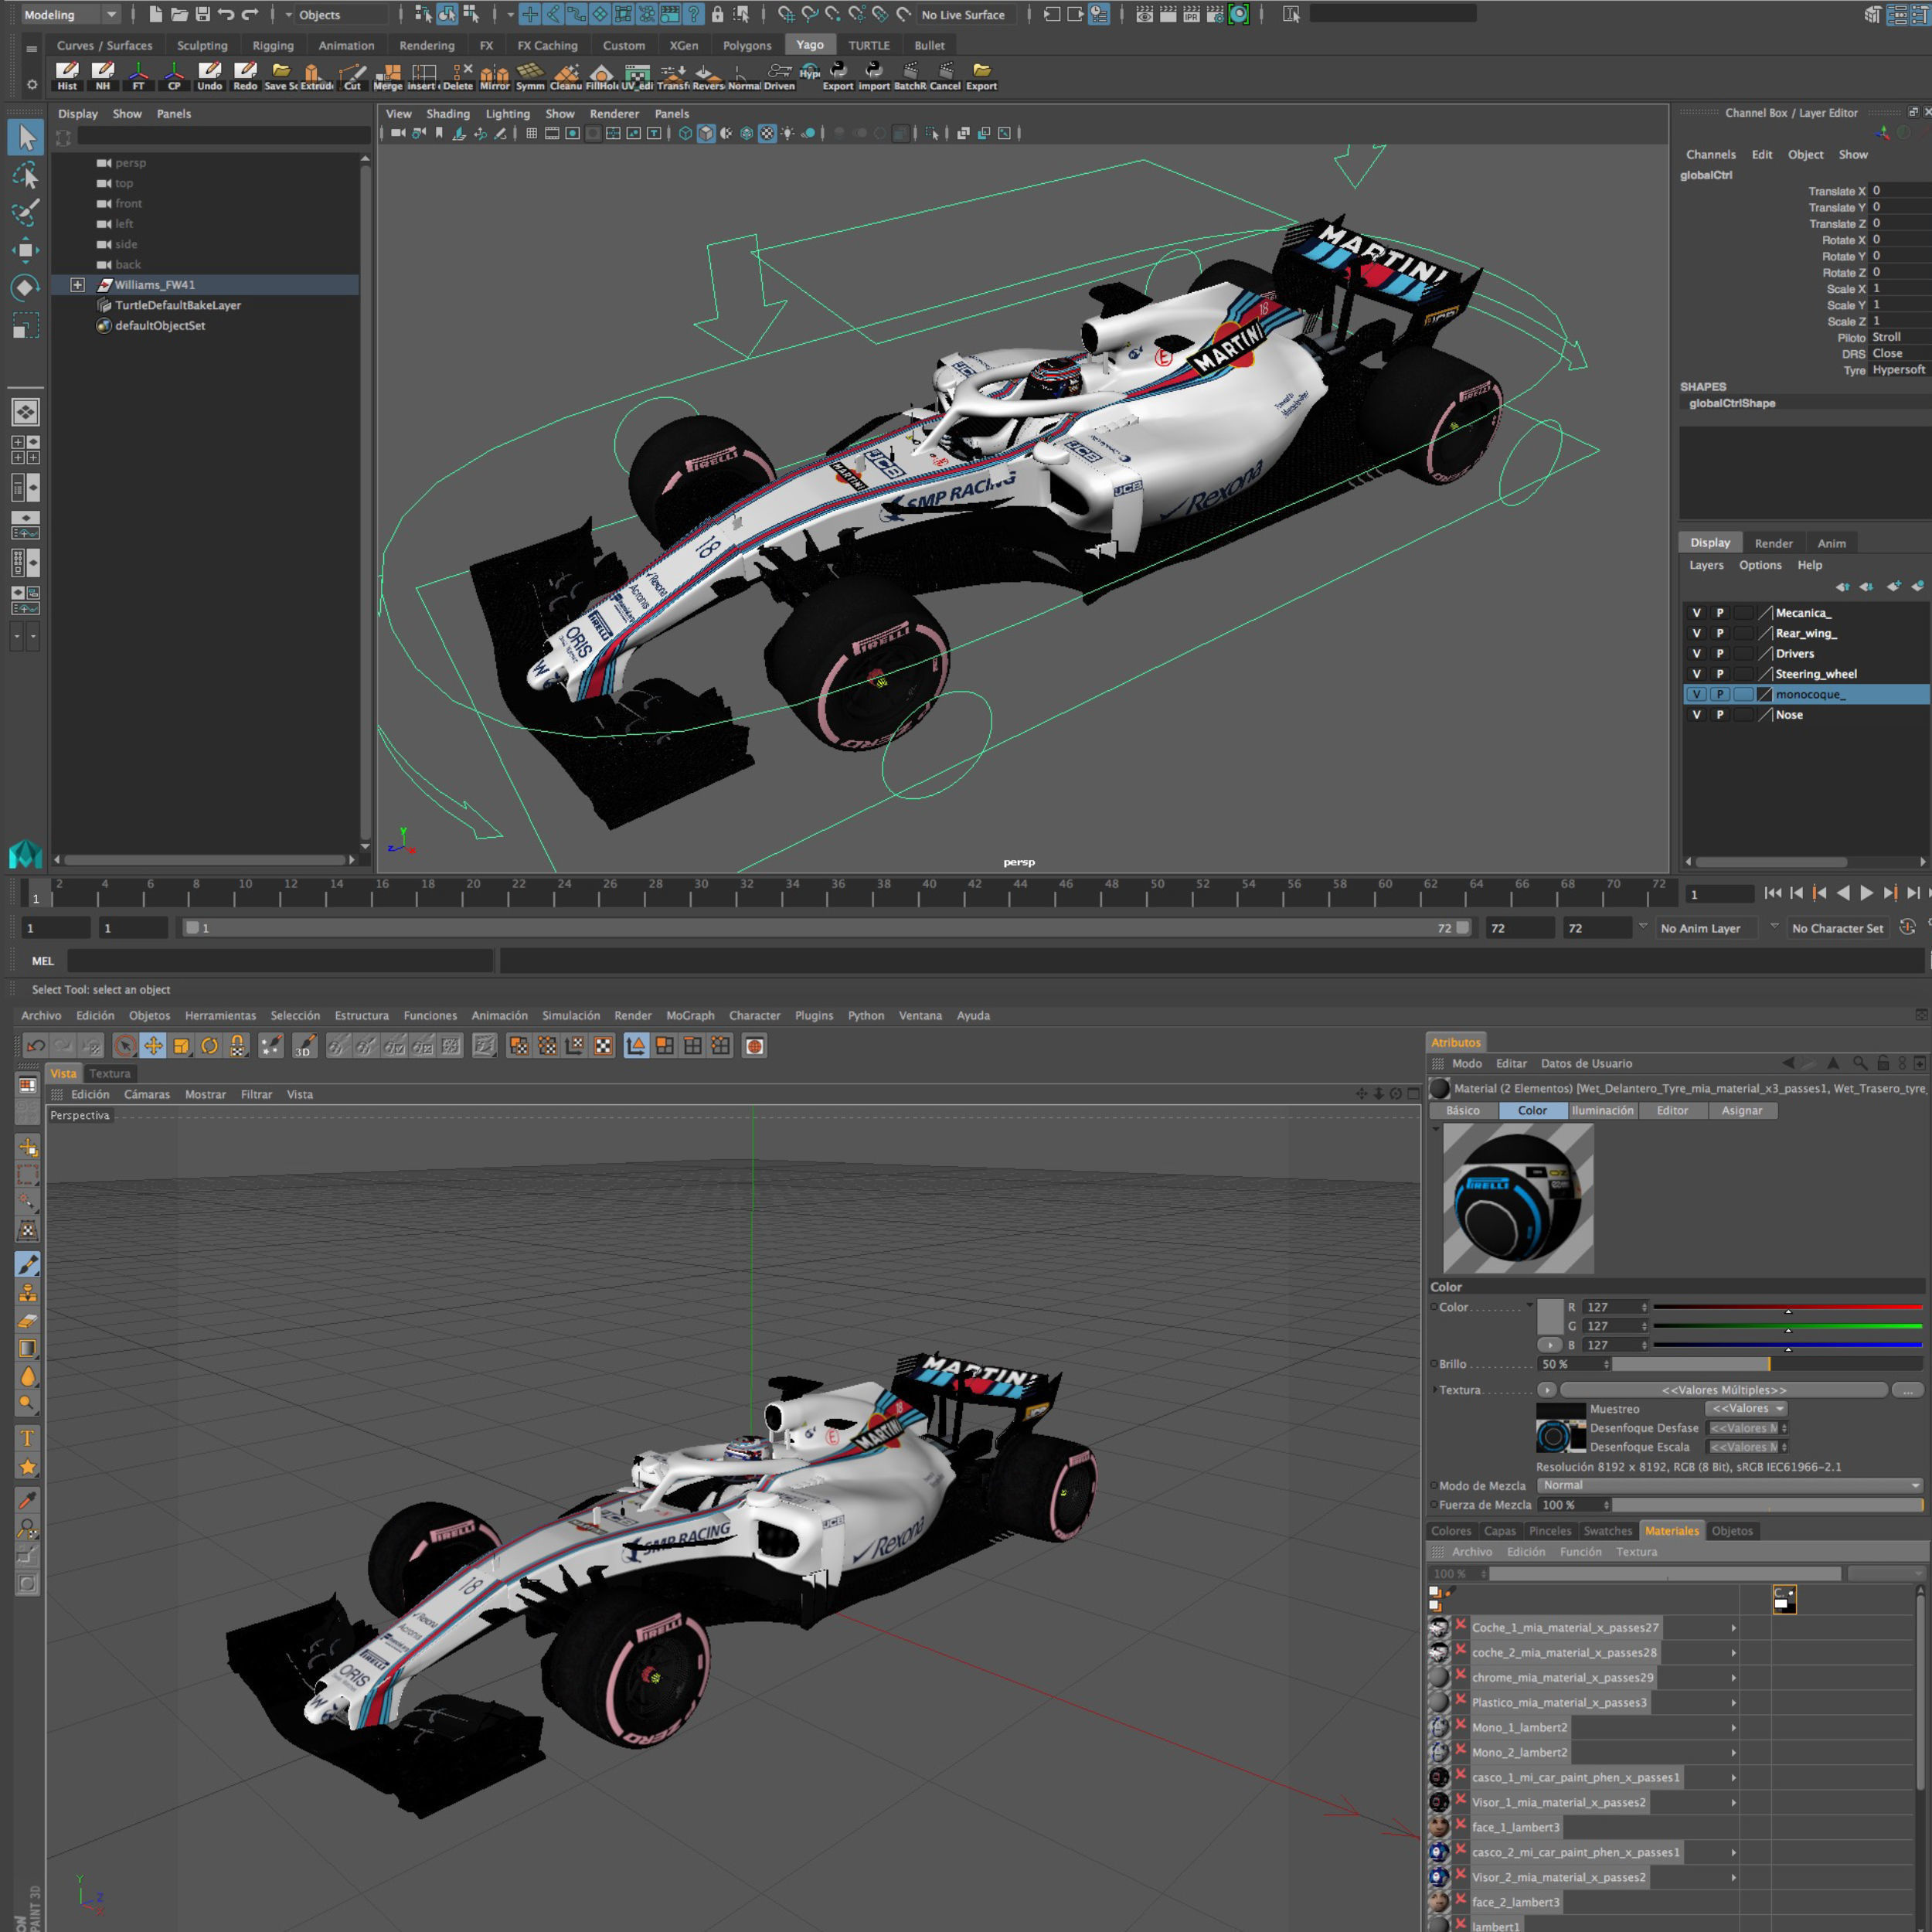The width and height of the screenshot is (1932, 1932).
Task: Select the Rotate tool in Maya toolbox
Action: [x=26, y=288]
